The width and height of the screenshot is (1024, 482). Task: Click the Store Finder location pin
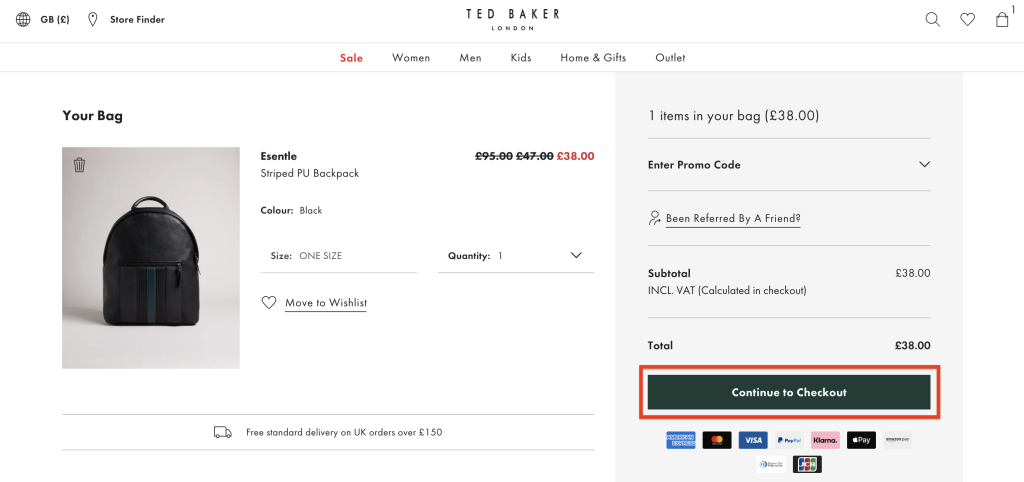click(93, 20)
